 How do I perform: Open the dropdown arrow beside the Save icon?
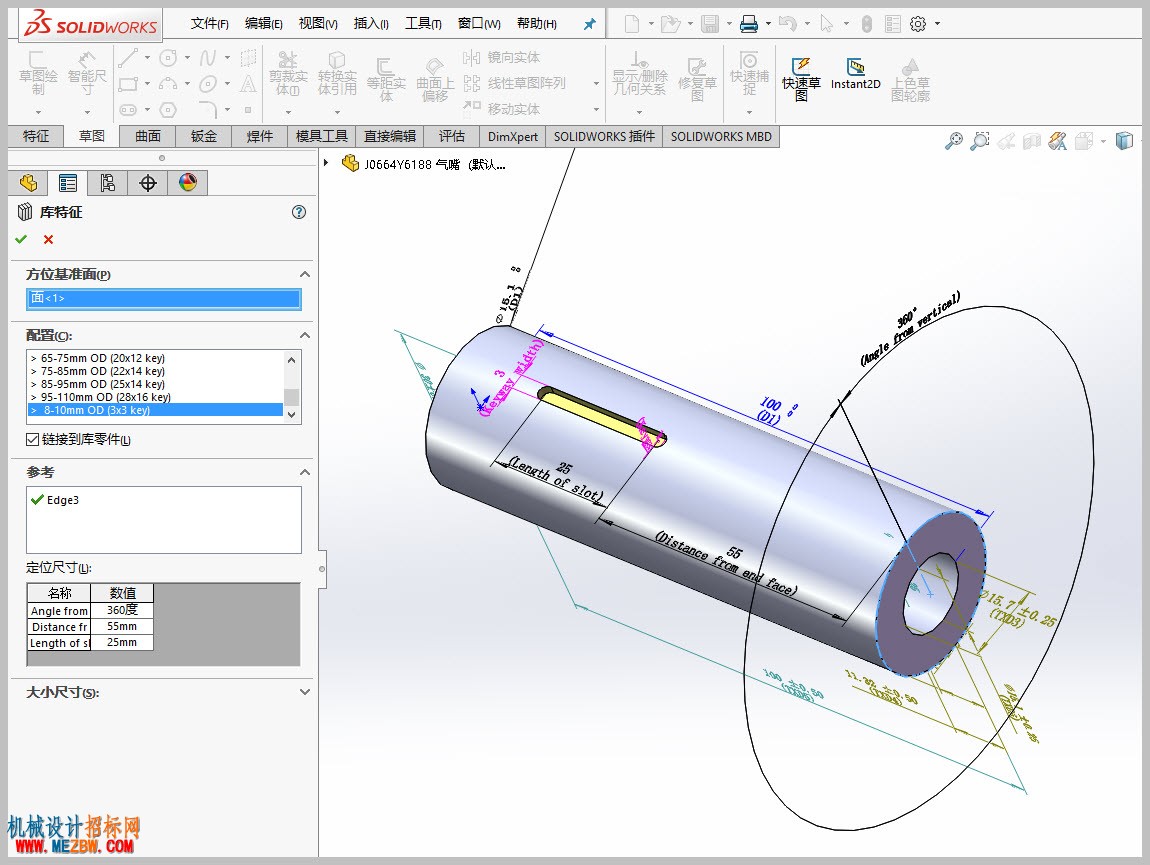(729, 24)
